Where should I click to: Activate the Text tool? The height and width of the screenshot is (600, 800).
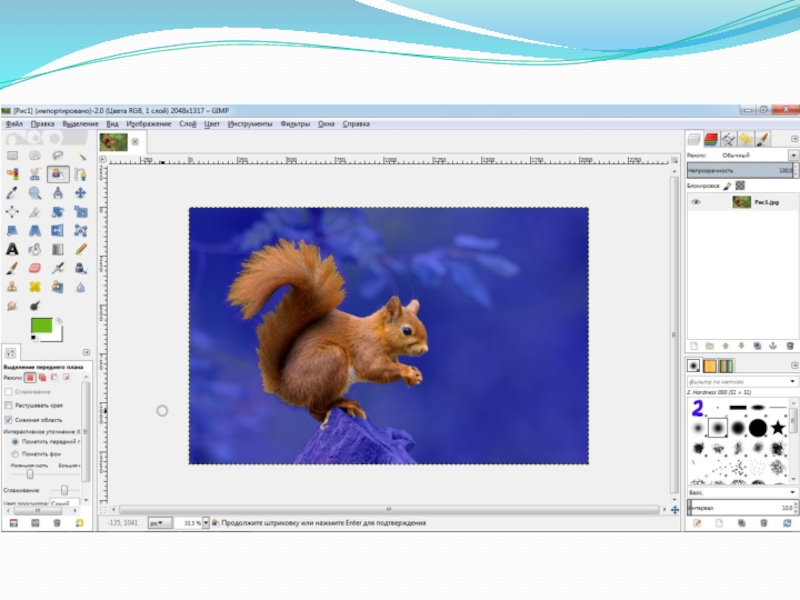point(12,249)
